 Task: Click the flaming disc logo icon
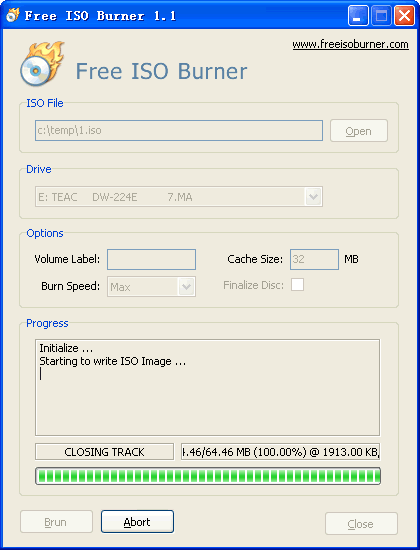coord(42,63)
